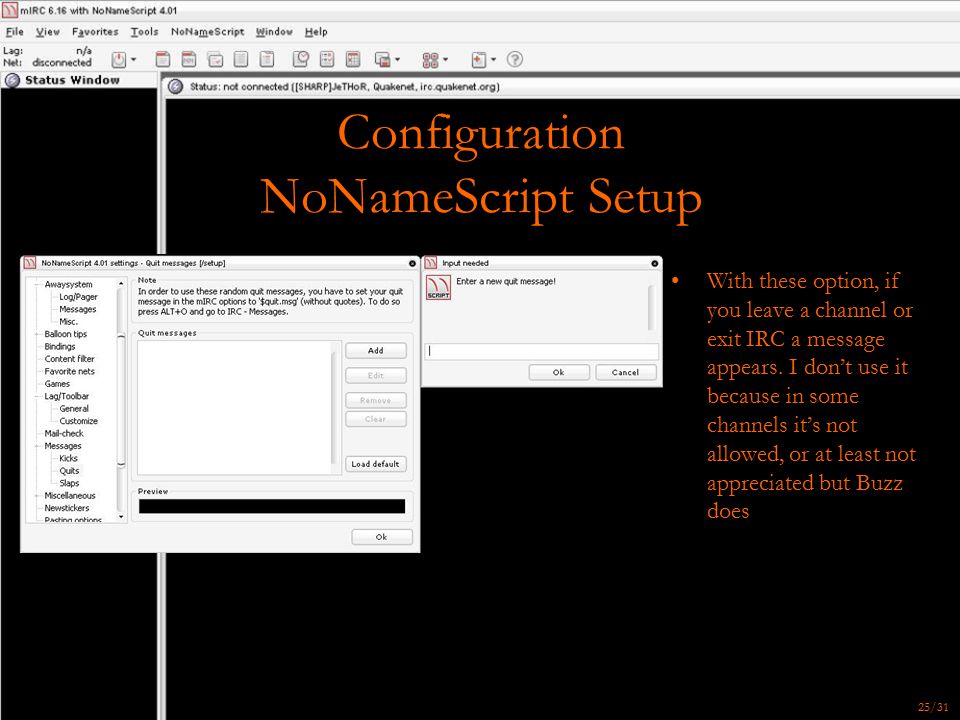This screenshot has width=960, height=720.
Task: Select Log/Pager in the settings tree
Action: point(78,297)
